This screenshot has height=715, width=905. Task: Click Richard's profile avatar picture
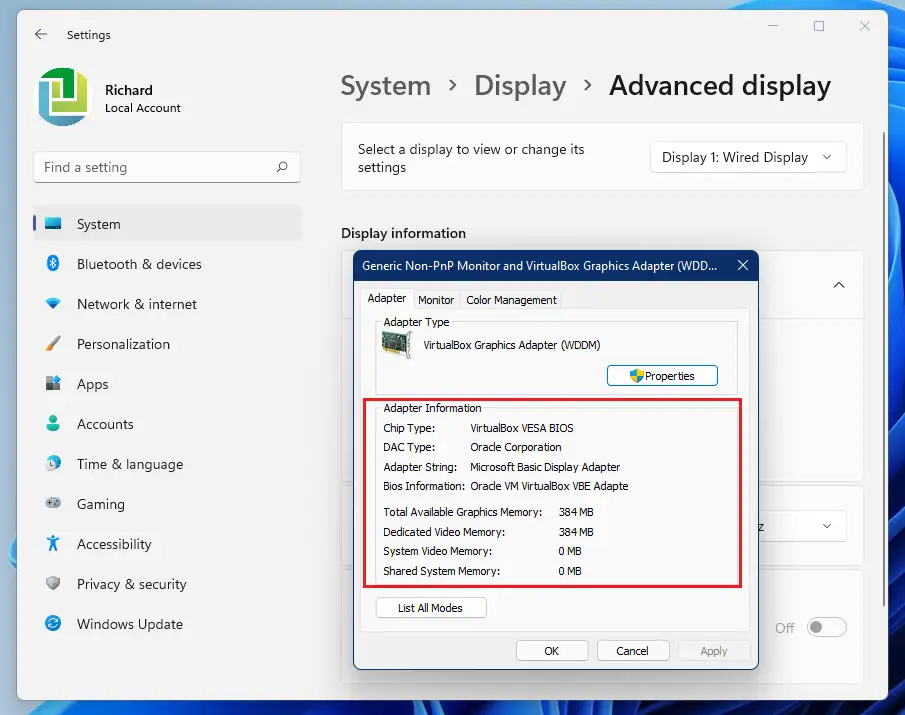coord(63,96)
